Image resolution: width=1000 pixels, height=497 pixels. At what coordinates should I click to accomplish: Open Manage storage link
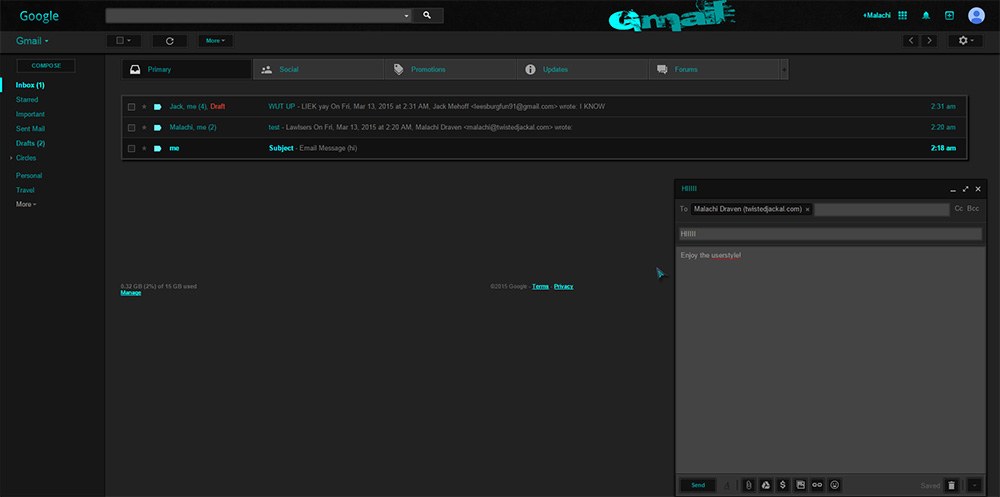coord(131,293)
